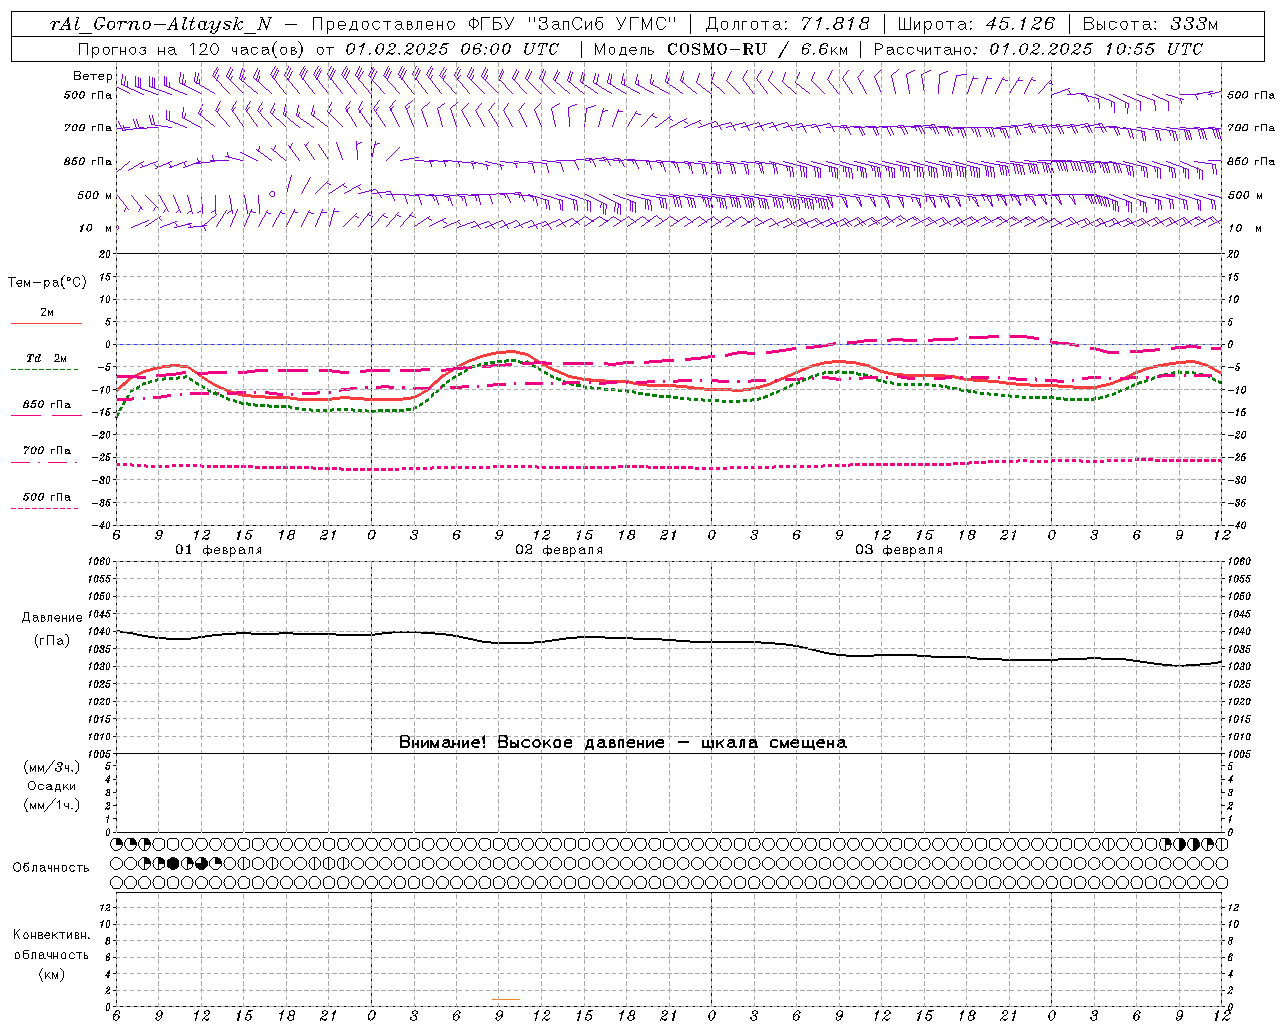
Task: Click the last cloud symbol in the top cloud row
Action: click(x=1221, y=844)
